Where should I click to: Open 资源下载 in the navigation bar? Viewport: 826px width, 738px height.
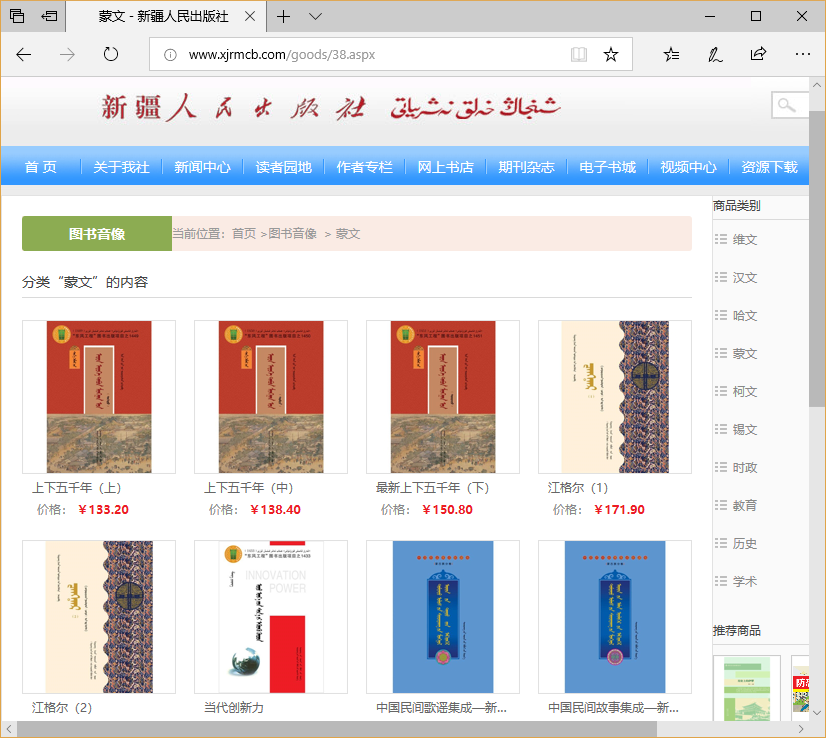tap(769, 167)
